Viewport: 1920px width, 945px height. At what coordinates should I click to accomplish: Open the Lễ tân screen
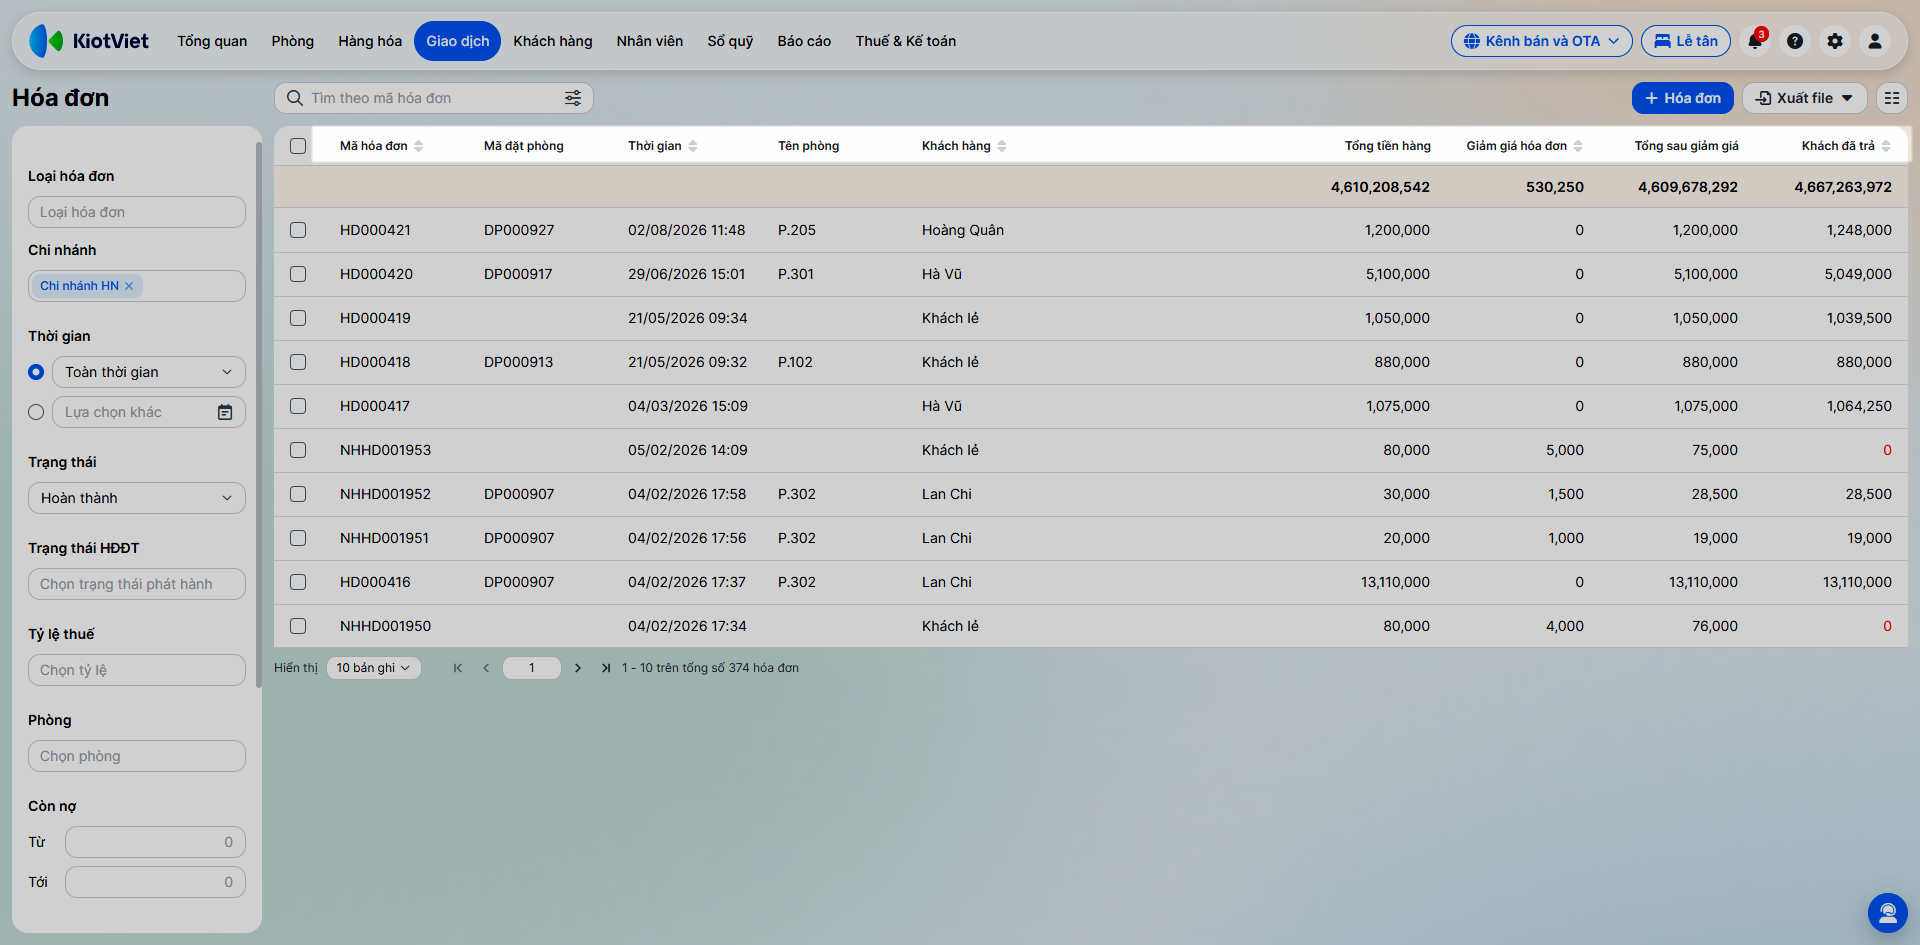pyautogui.click(x=1686, y=41)
